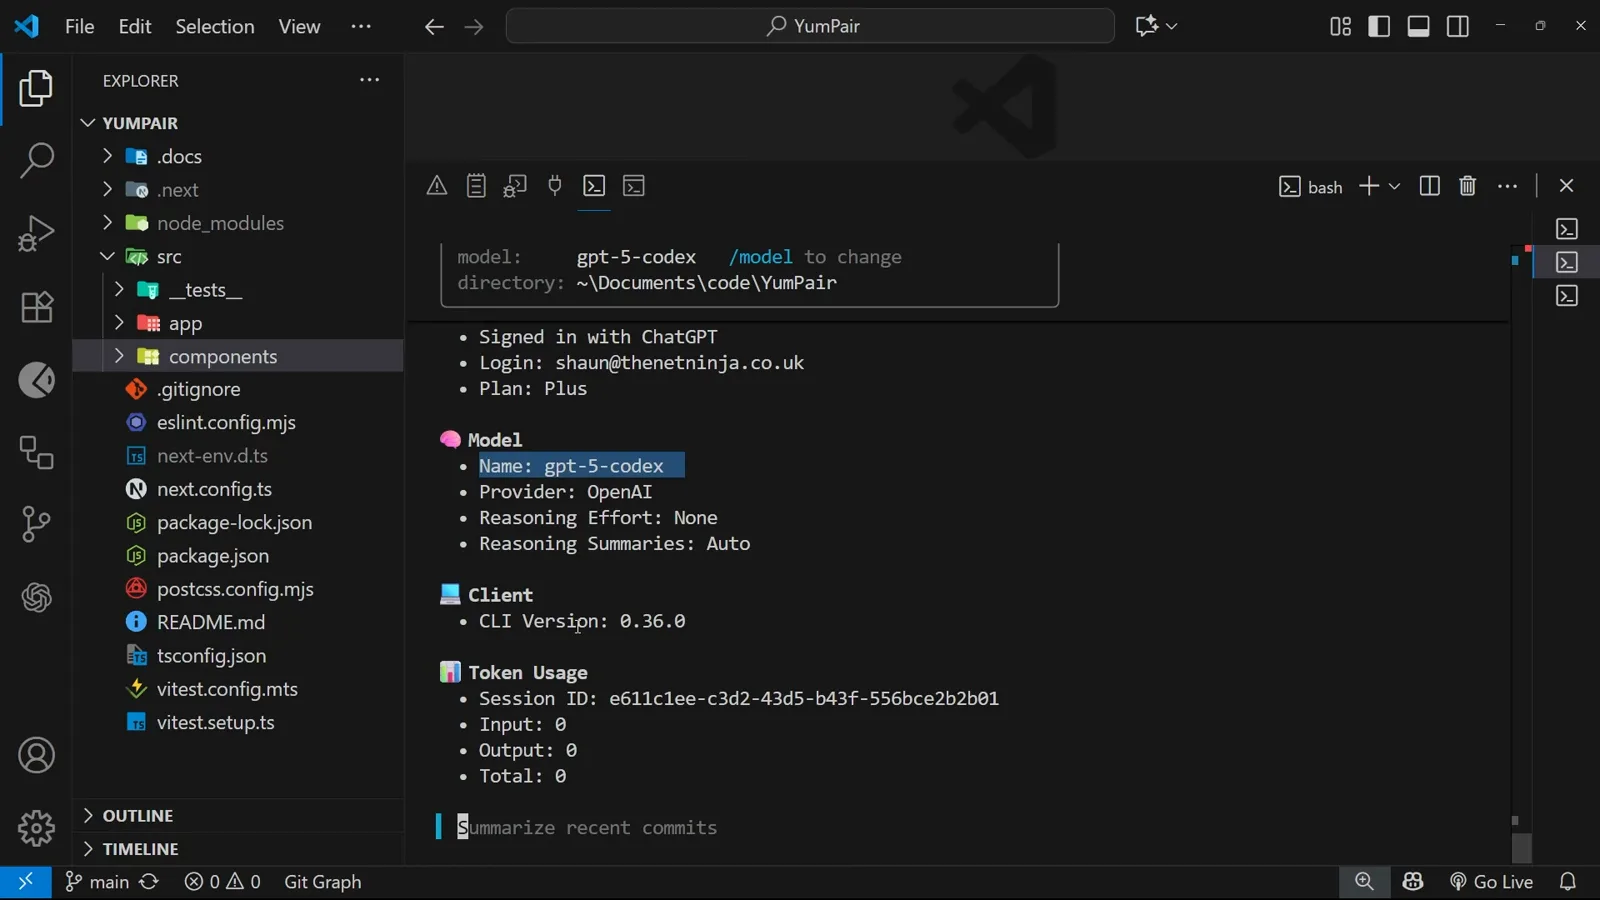Open the Search view in activity bar
Image resolution: width=1600 pixels, height=900 pixels.
(37, 160)
